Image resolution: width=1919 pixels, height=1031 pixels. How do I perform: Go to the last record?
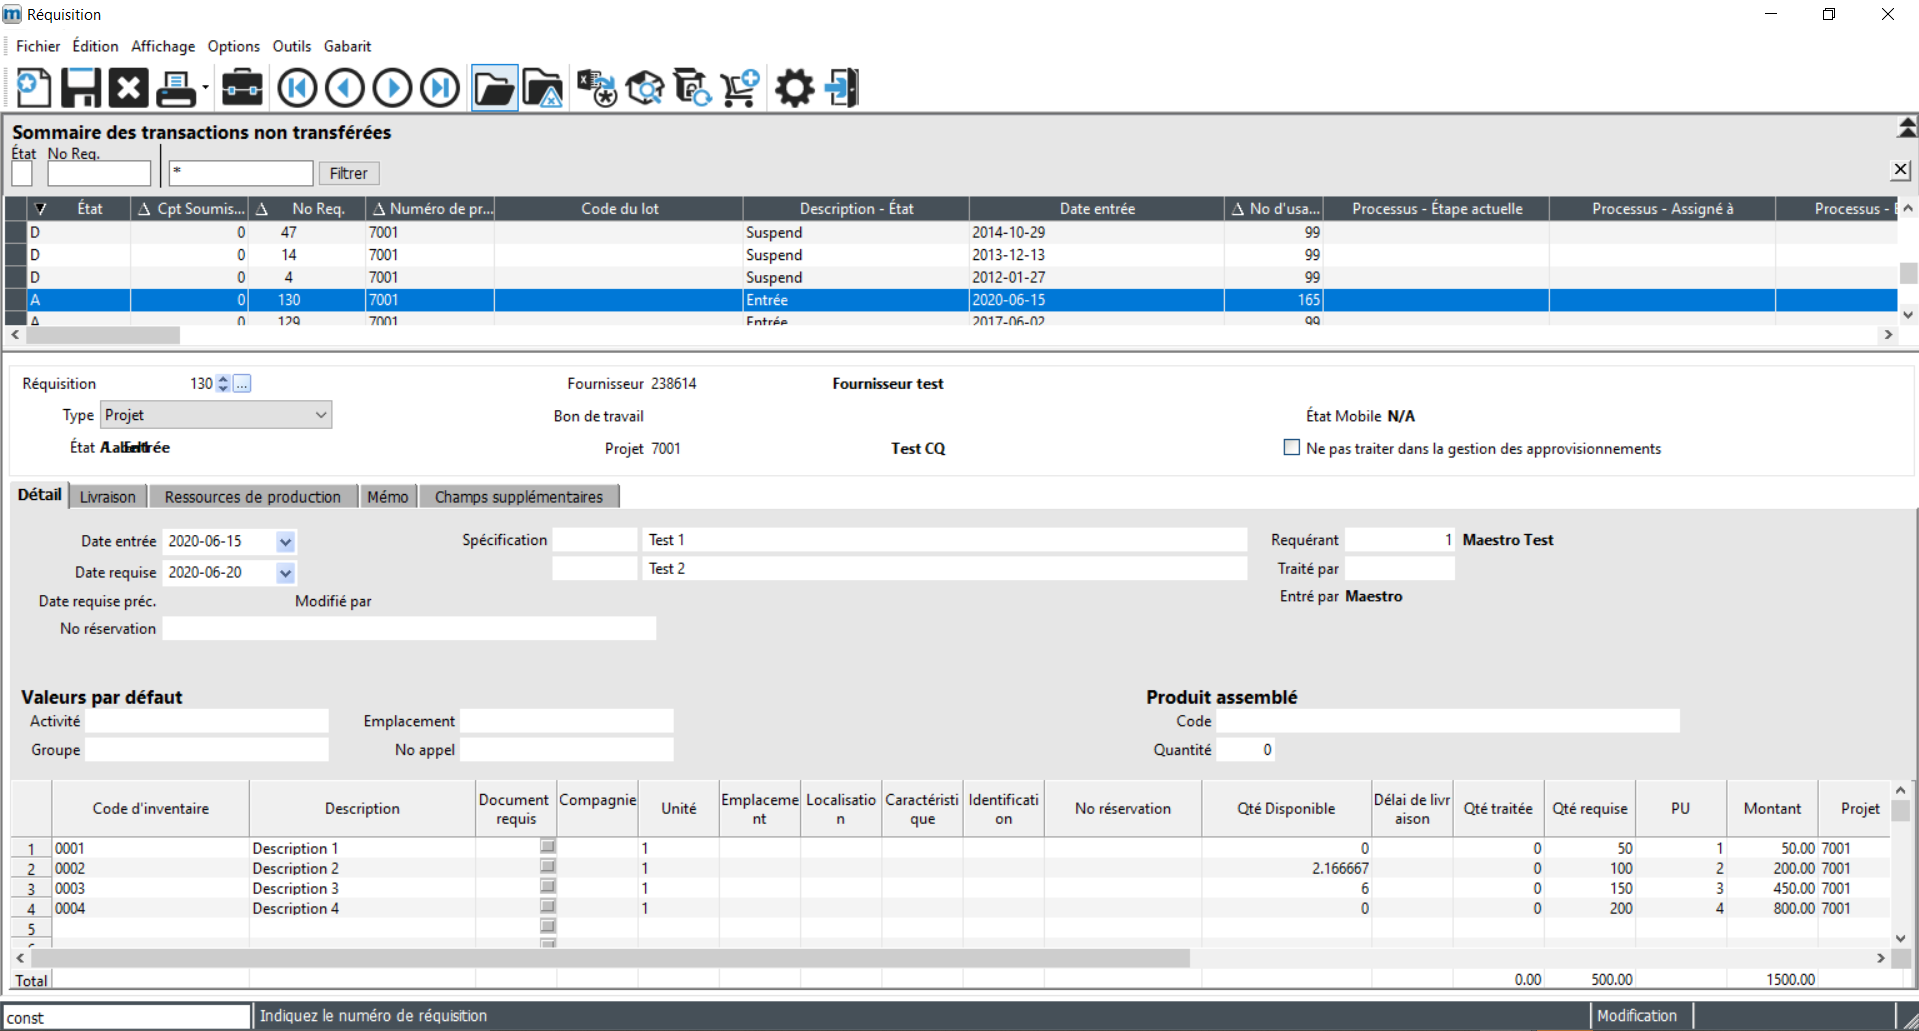click(440, 88)
